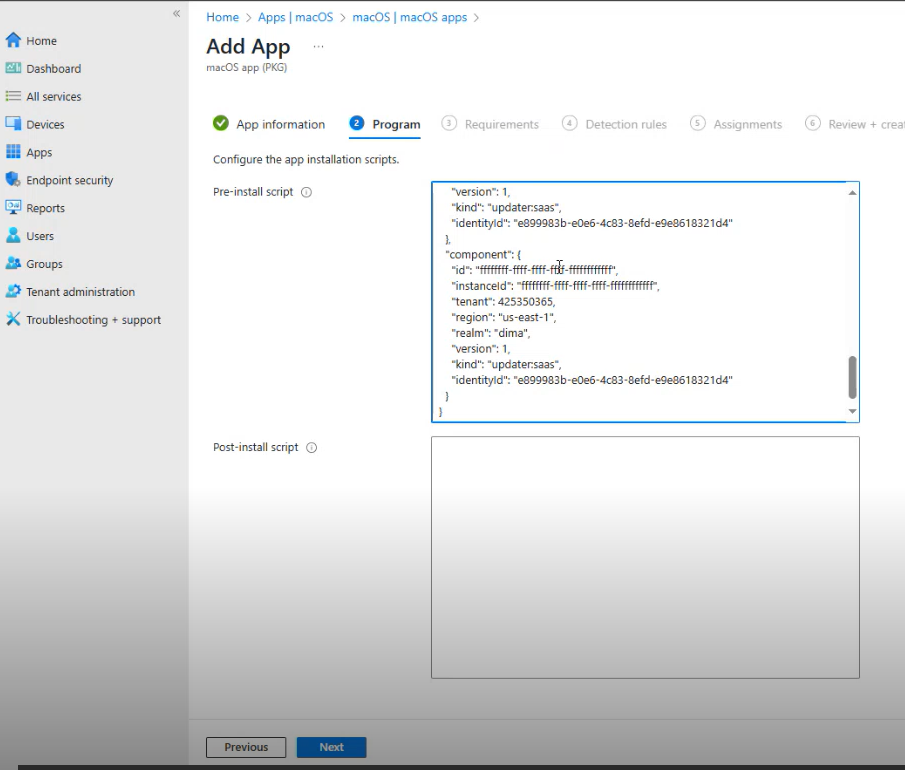Click the Pre-install script scrollbar thumb
This screenshot has height=776, width=905.
(x=852, y=377)
